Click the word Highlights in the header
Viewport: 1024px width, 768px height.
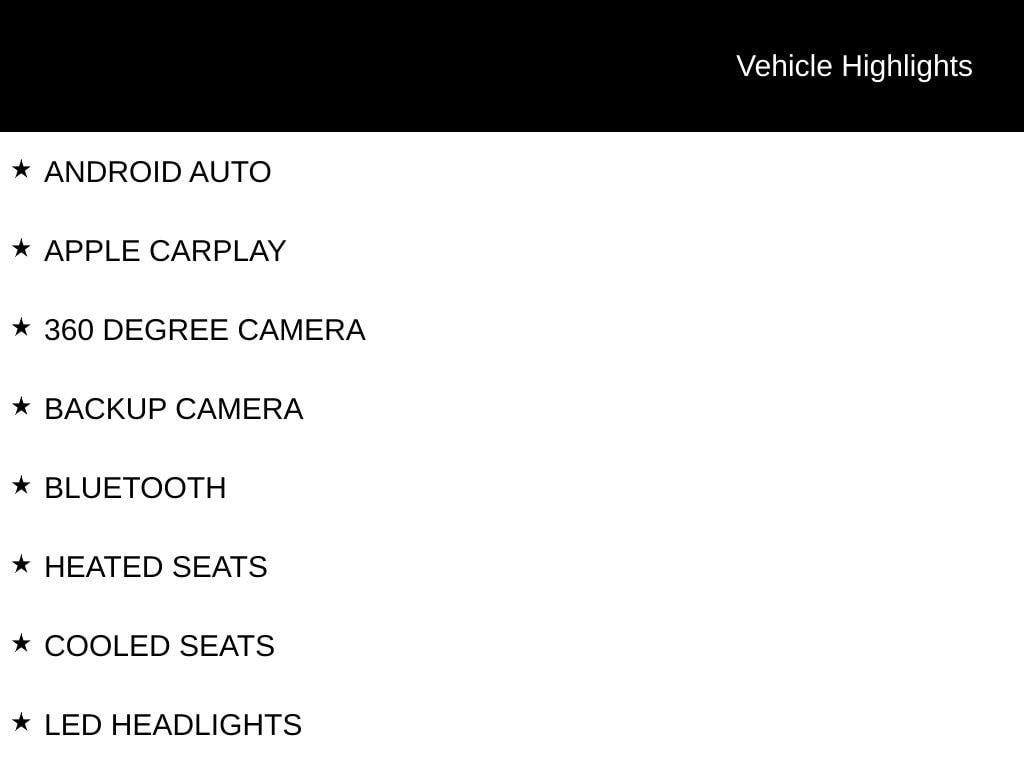[907, 66]
